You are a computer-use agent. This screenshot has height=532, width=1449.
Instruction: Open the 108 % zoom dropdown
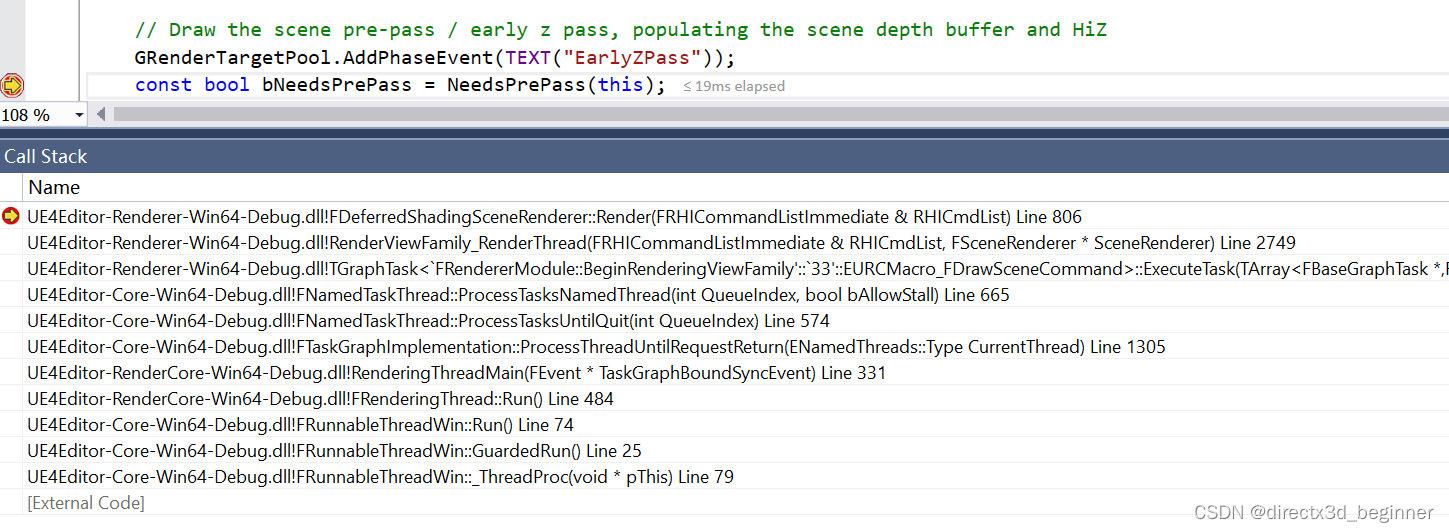[x=79, y=115]
